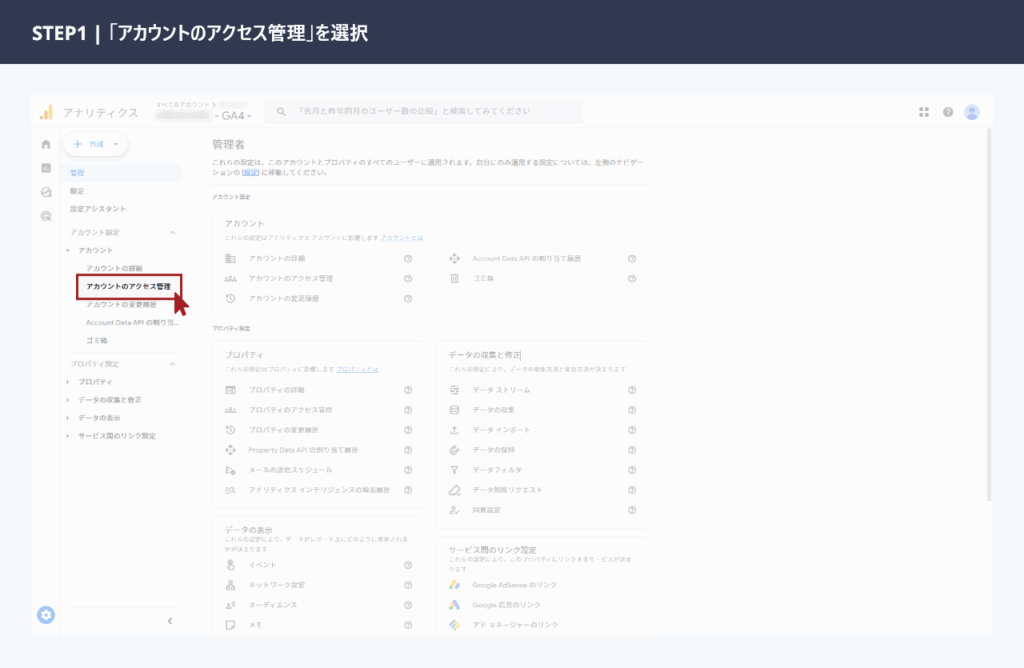
Task: Collapse the sidebar with the left chevron
Action: tap(172, 621)
